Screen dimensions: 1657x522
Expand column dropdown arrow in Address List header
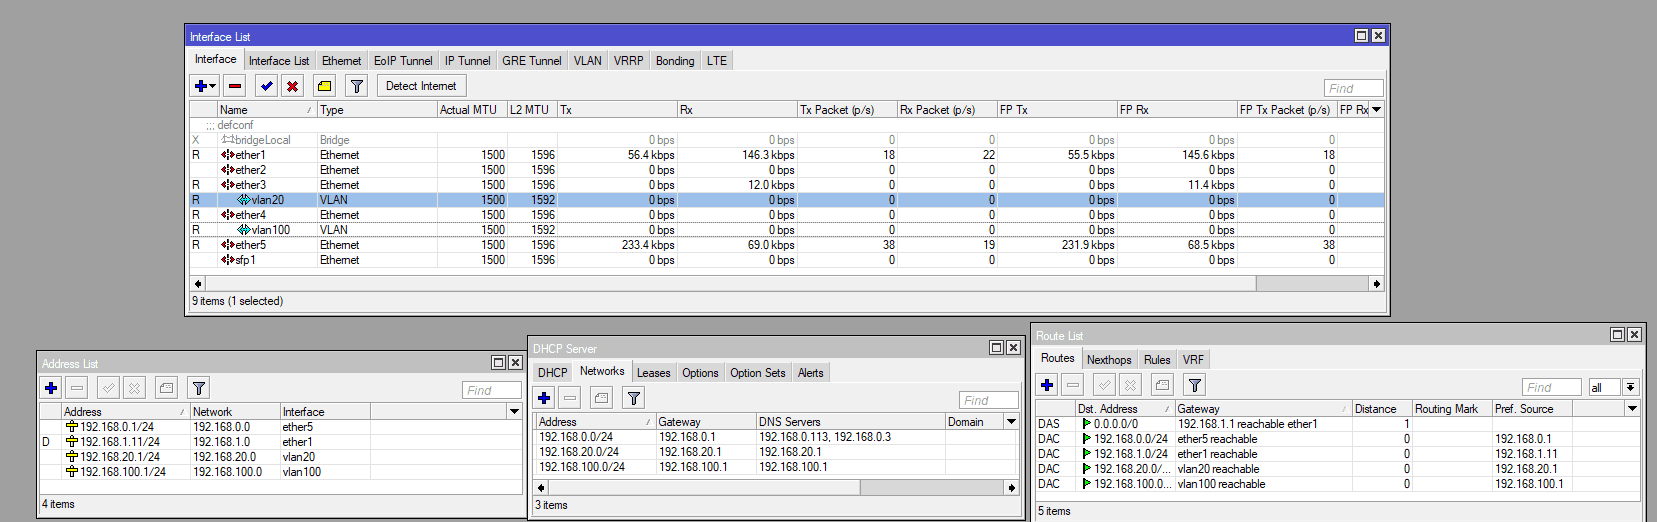(514, 411)
